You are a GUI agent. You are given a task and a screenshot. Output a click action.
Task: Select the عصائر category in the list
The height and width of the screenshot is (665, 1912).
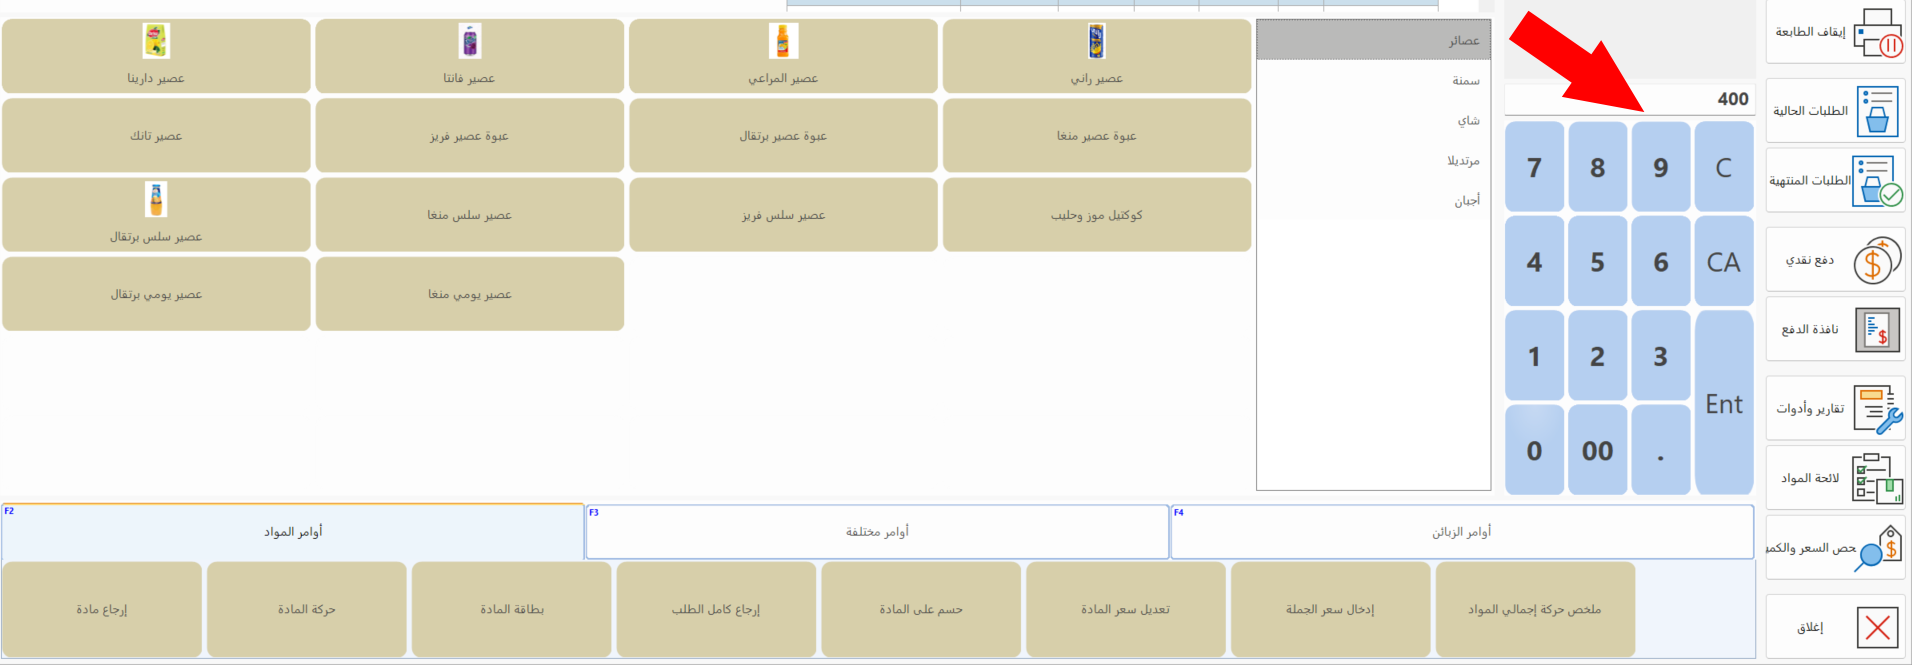[x=1373, y=41]
